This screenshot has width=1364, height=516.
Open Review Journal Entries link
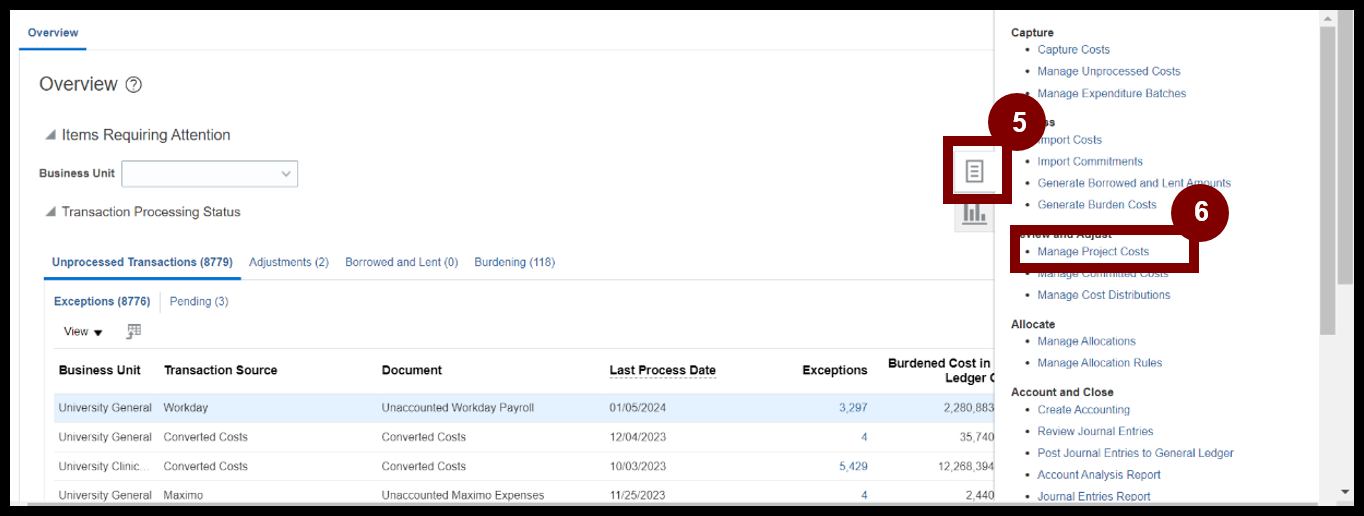(1095, 431)
